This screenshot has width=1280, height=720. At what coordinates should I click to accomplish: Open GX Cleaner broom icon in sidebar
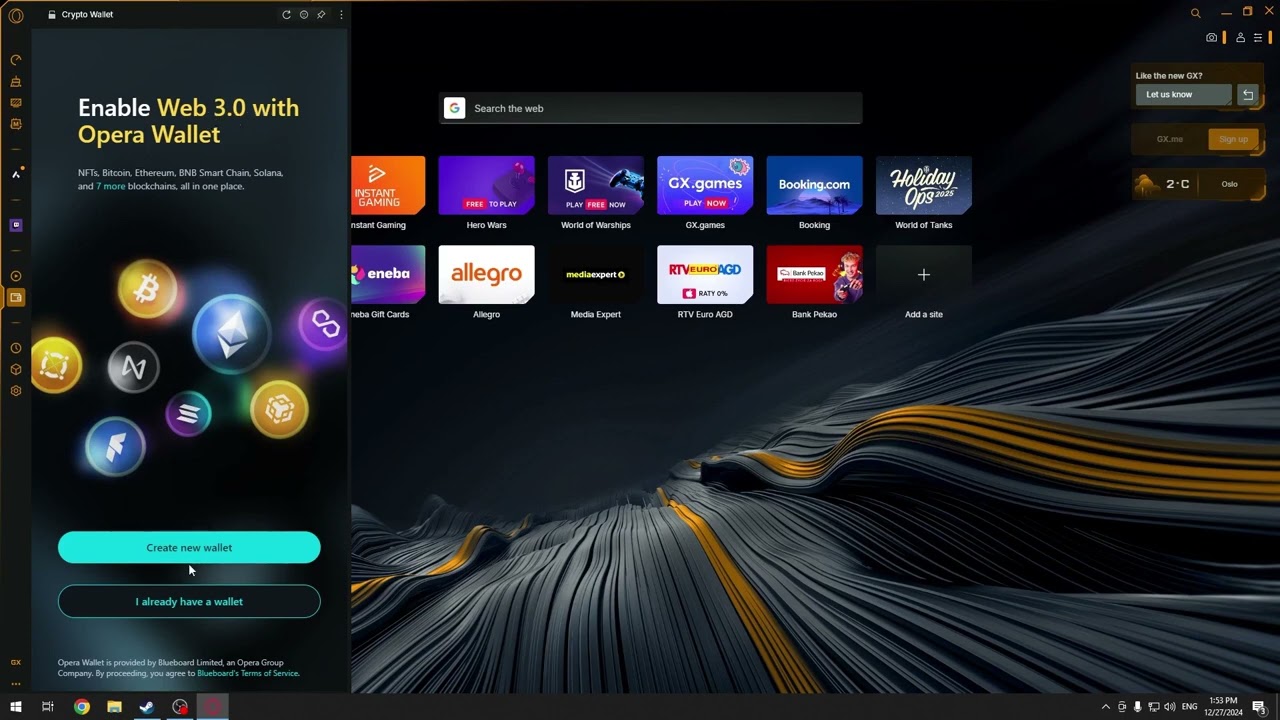pos(15,82)
